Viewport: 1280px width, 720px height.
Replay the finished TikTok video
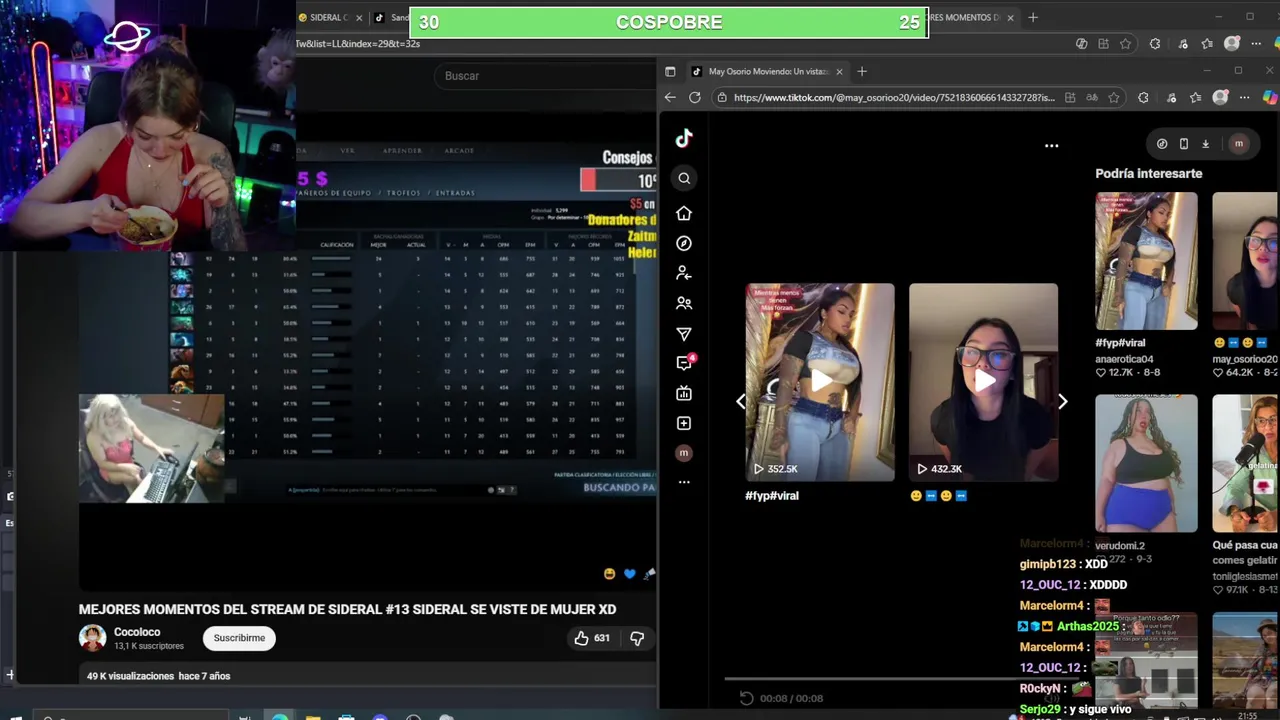[746, 698]
